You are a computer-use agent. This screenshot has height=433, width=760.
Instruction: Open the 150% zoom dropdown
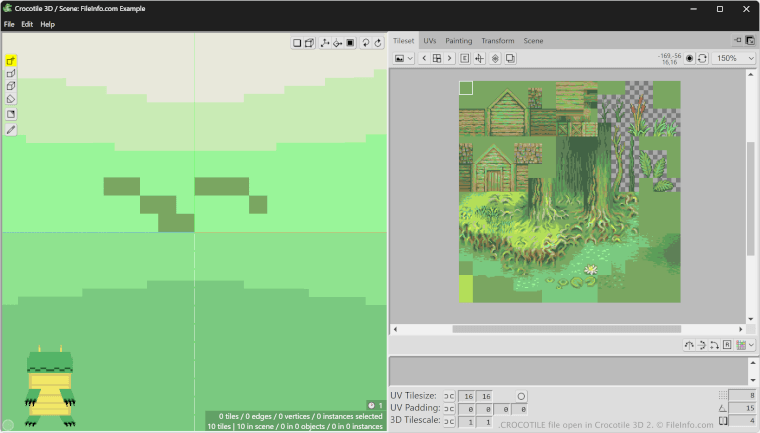click(733, 59)
